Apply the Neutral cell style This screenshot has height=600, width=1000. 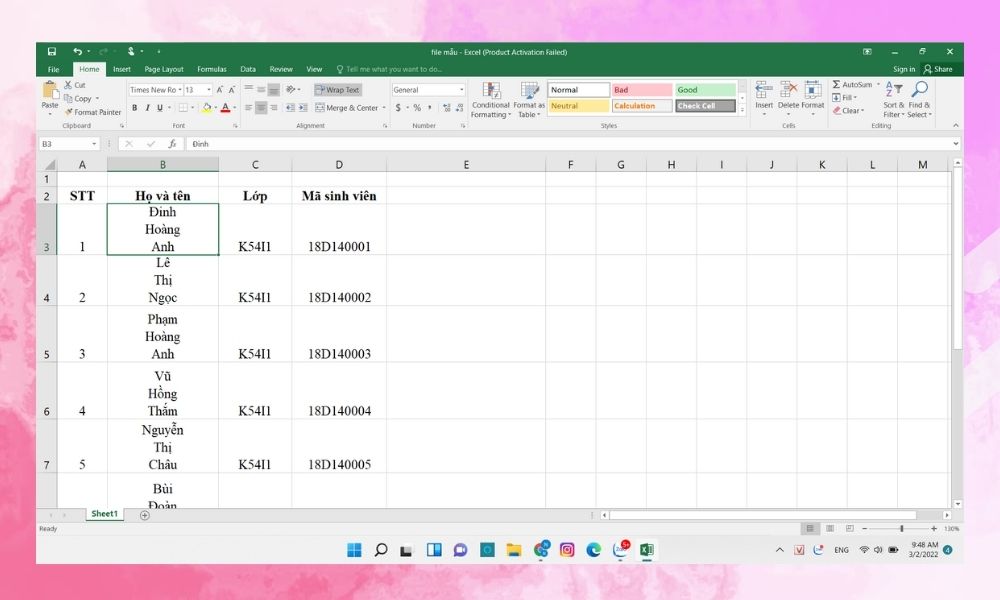tap(578, 106)
